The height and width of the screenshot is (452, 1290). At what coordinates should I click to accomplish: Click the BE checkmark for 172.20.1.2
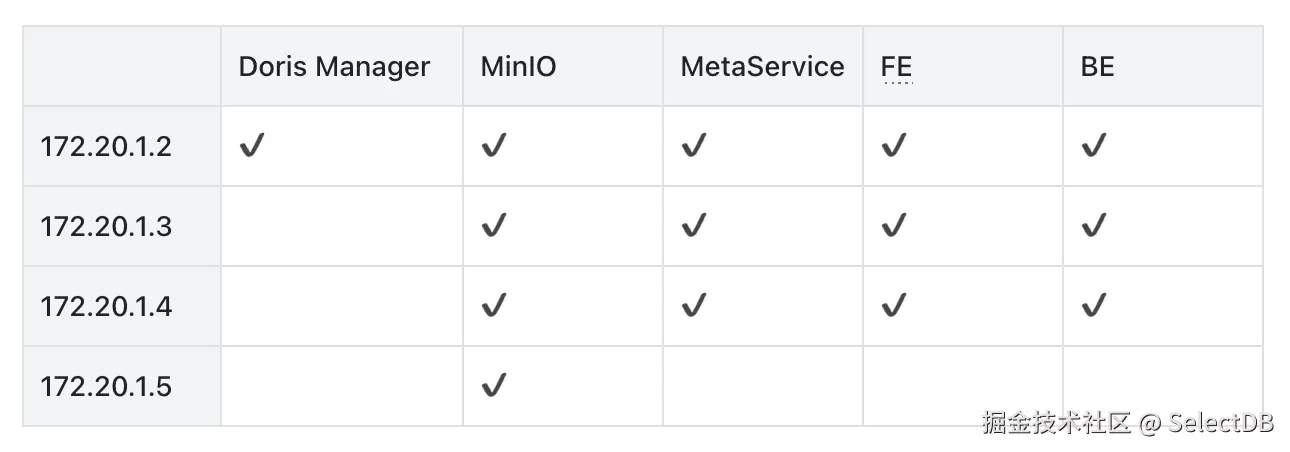[x=1093, y=147]
